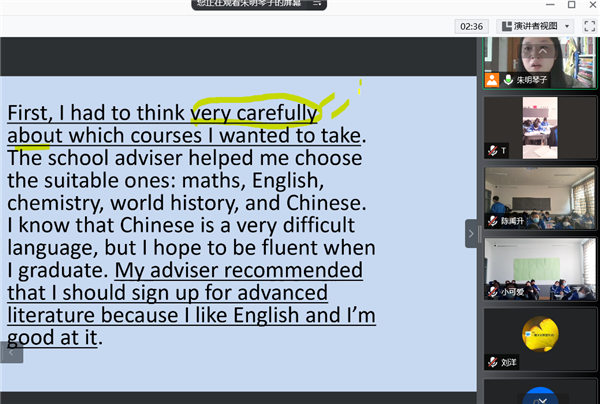Click the line "language, but I hope to be fluent when"
Viewport: 600px width, 404px height.
point(191,248)
